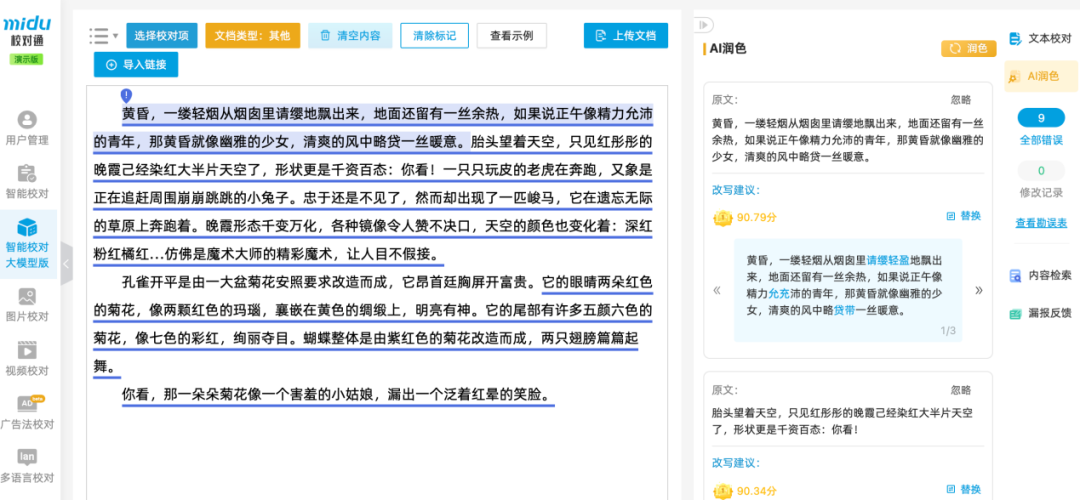Click 选择校对项 button

point(162,36)
